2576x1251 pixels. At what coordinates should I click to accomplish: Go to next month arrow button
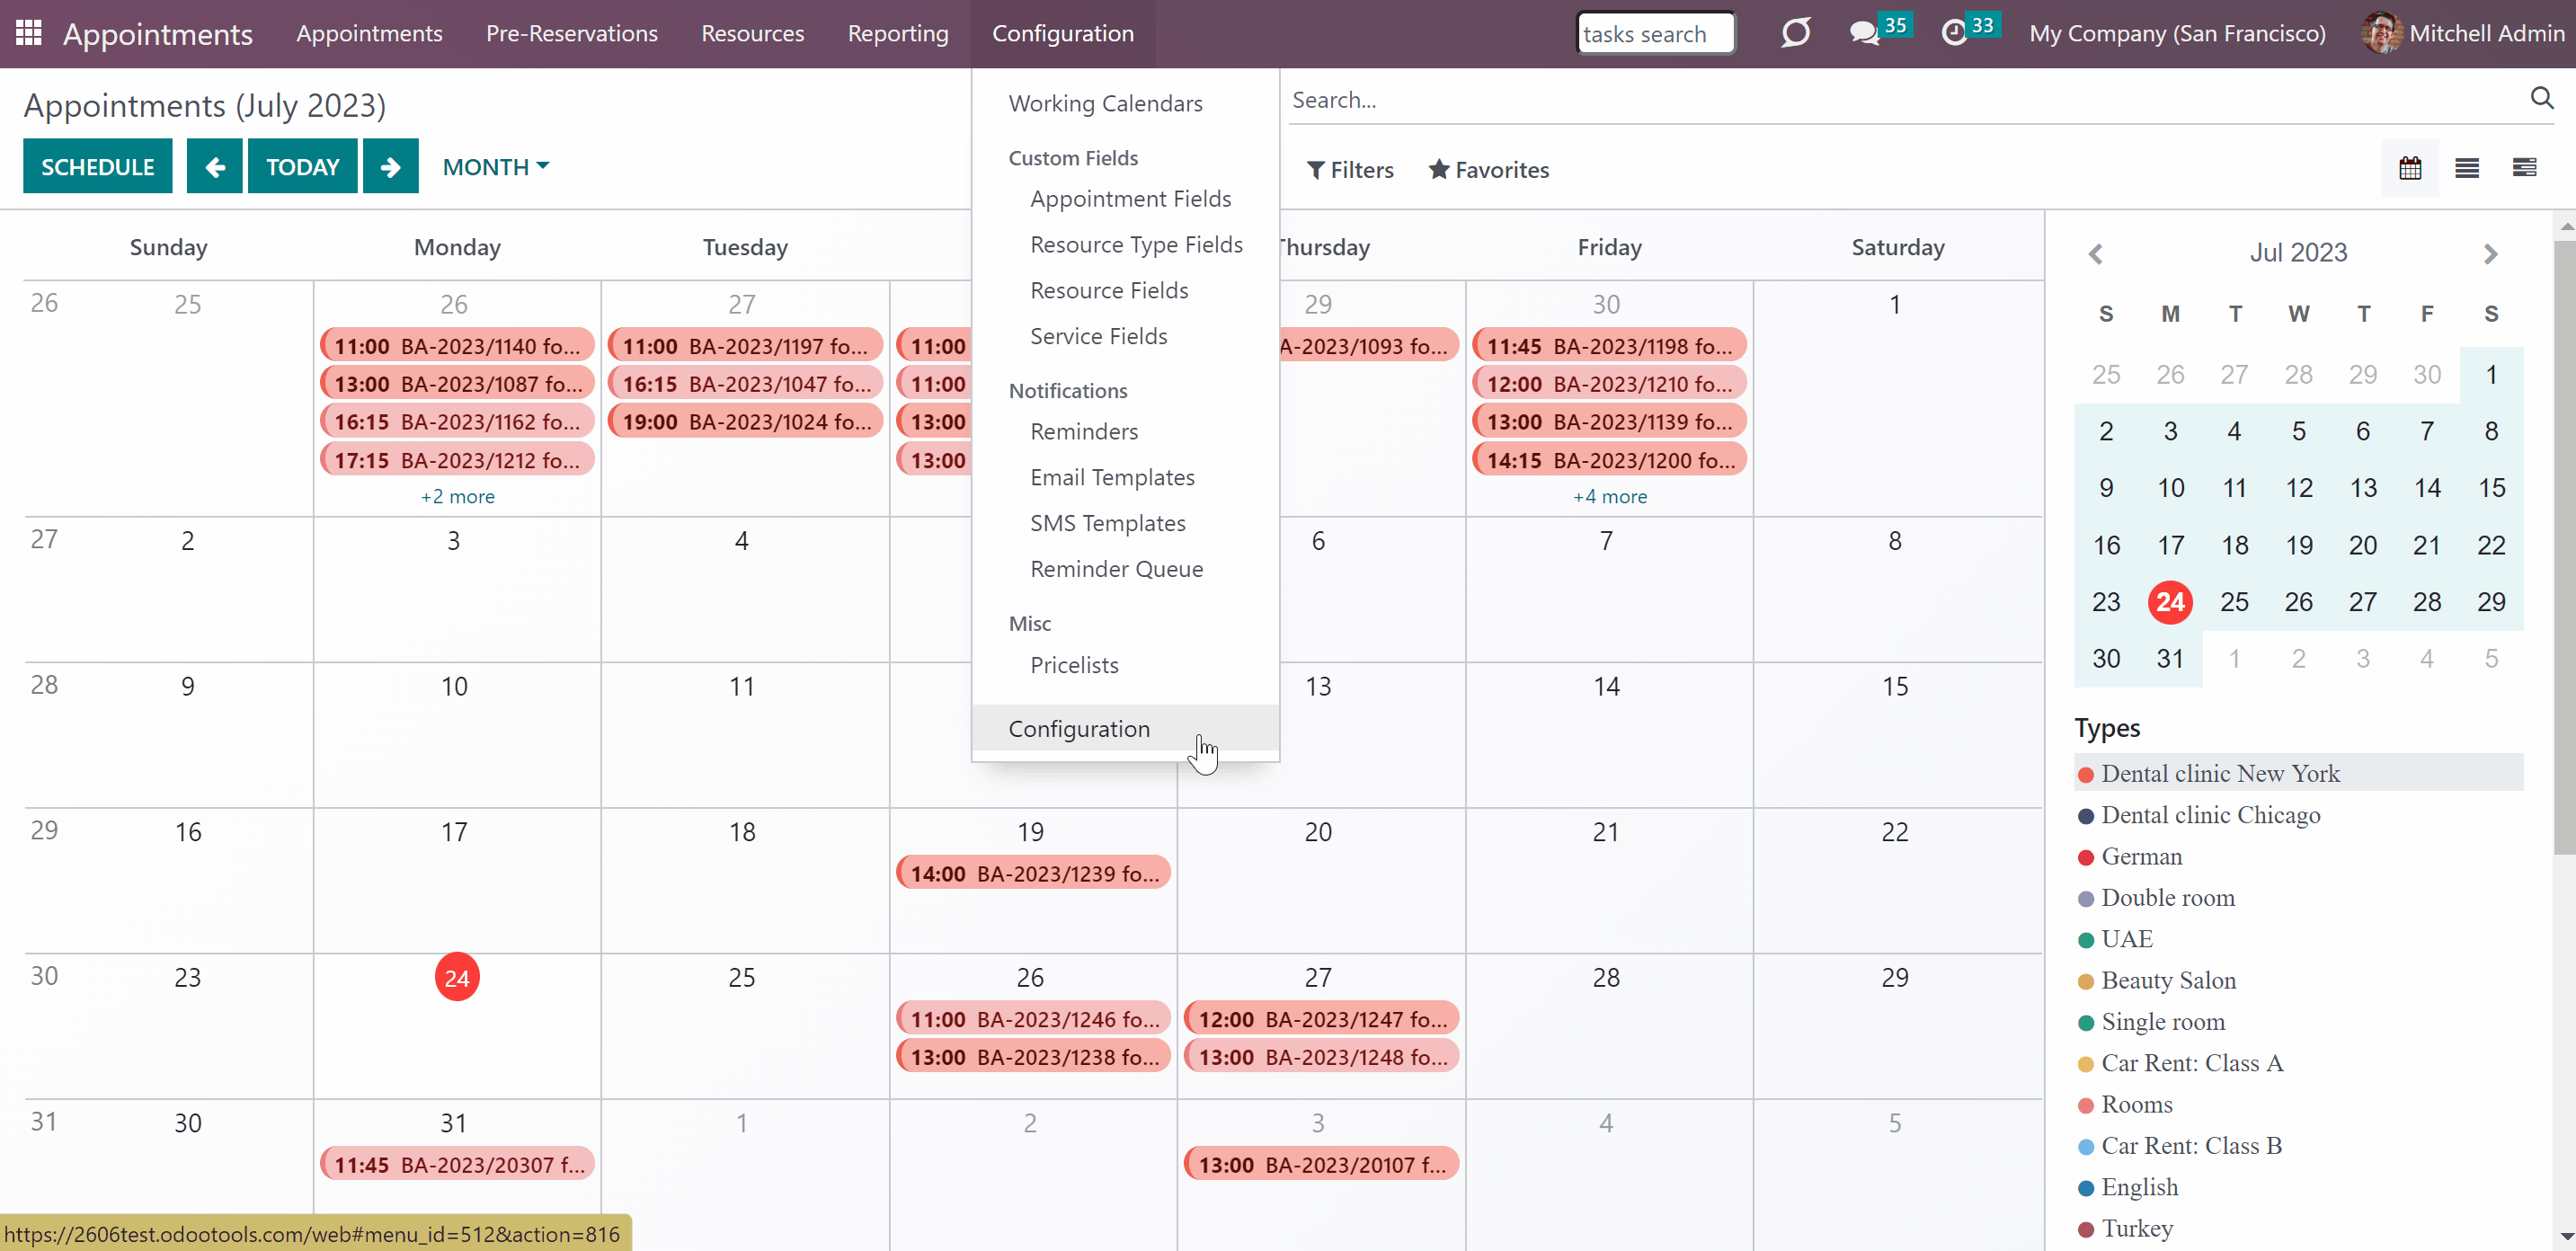click(390, 166)
